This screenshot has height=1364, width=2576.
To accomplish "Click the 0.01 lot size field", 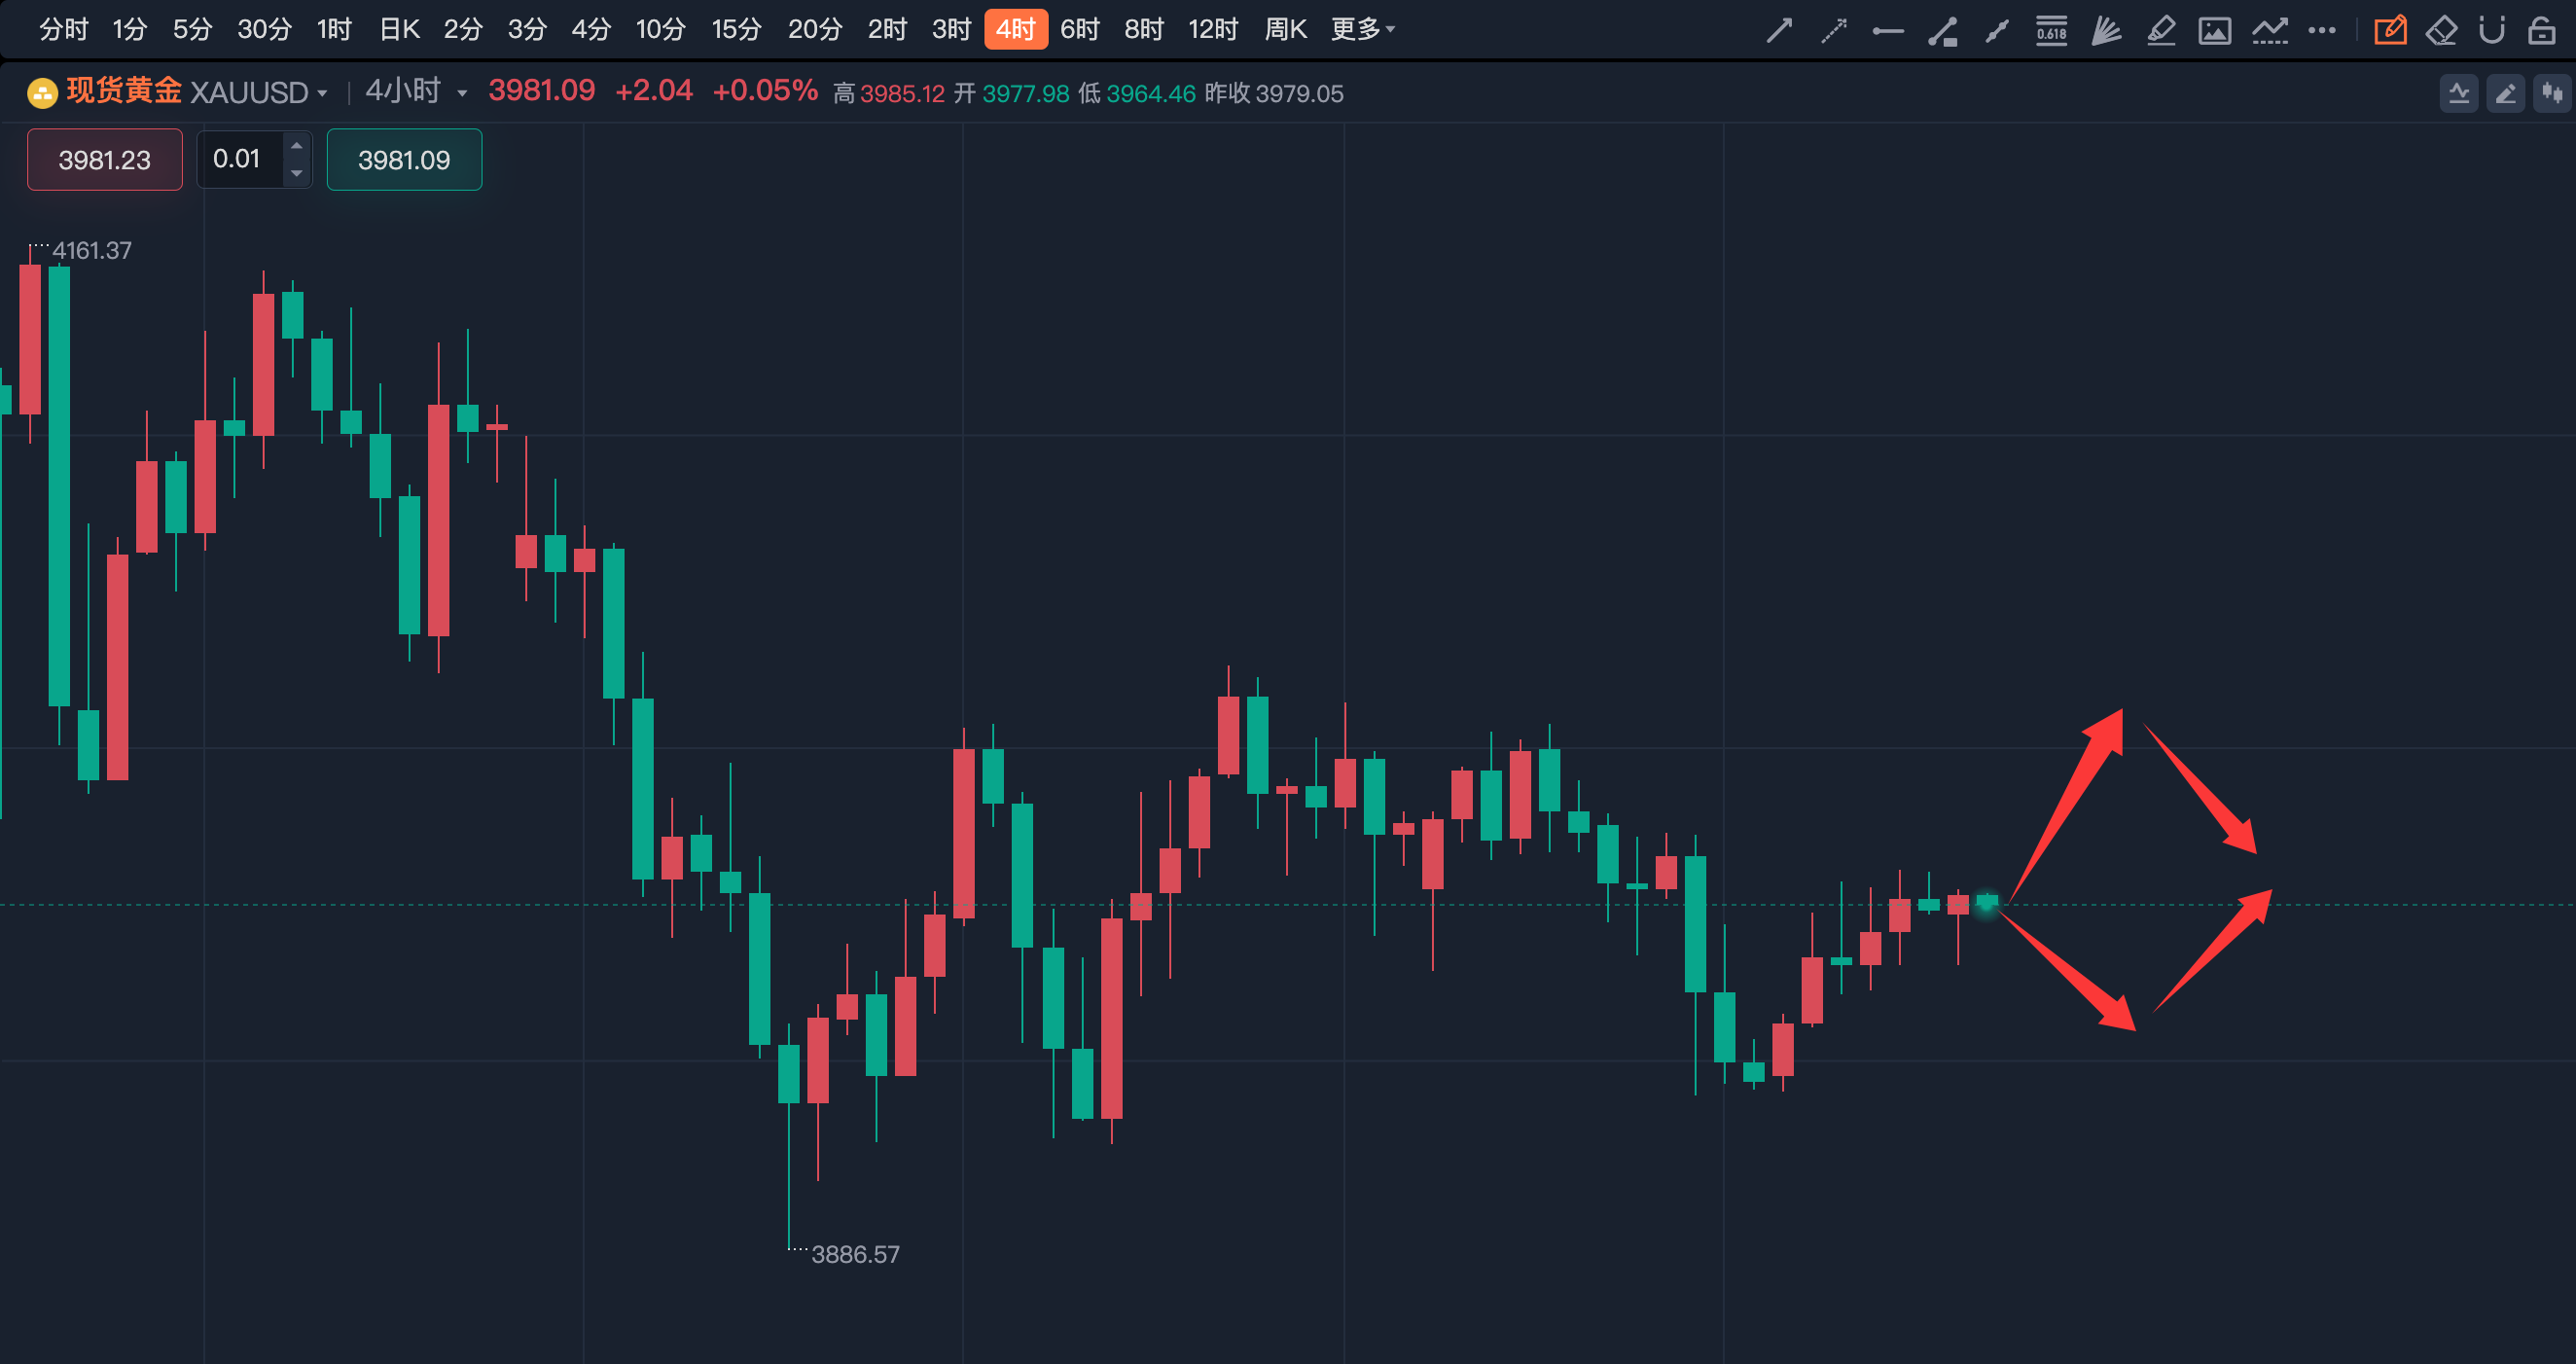I will click(x=238, y=159).
